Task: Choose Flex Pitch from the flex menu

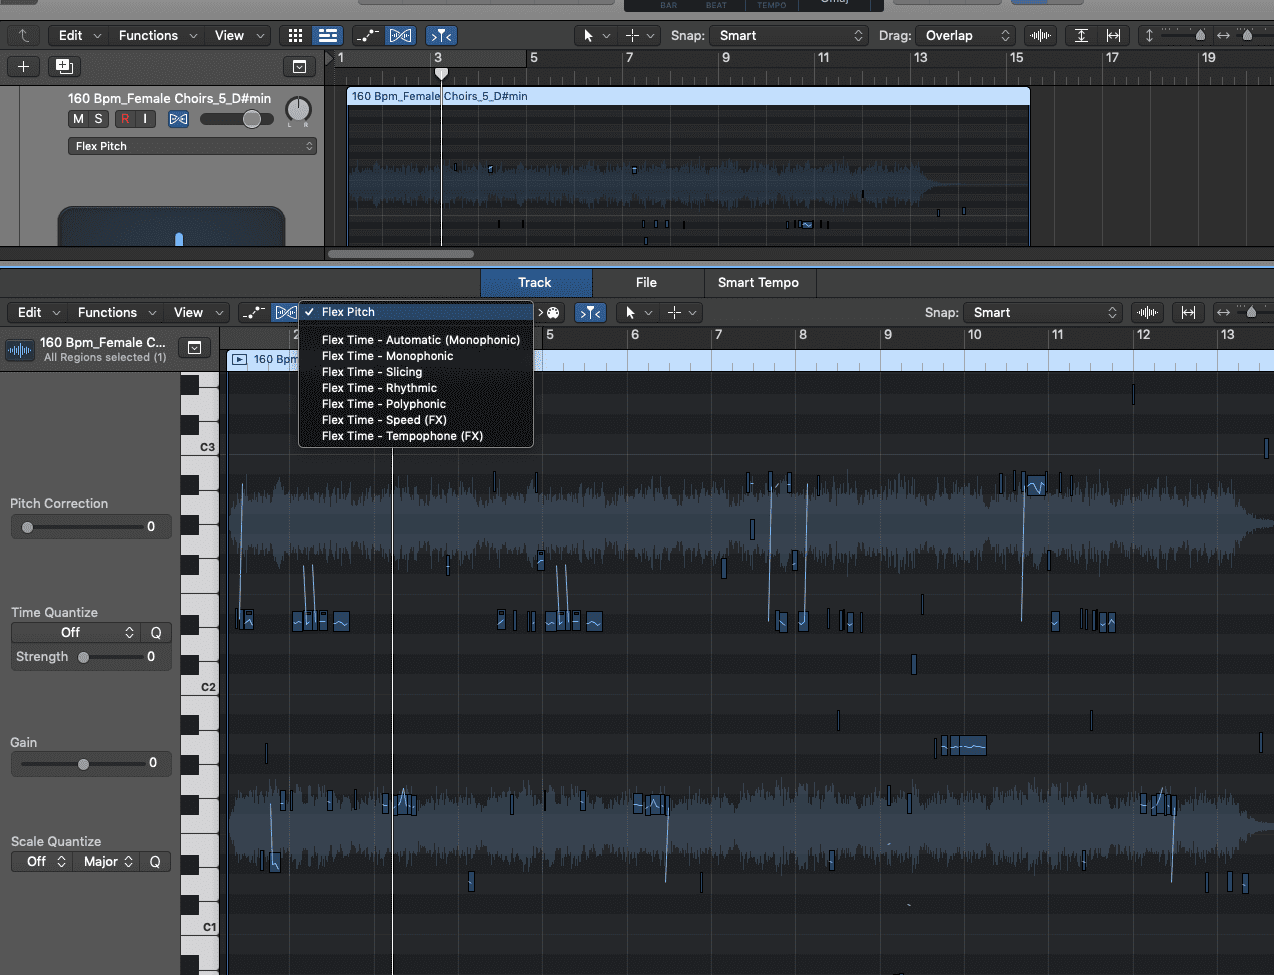Action: coord(416,312)
